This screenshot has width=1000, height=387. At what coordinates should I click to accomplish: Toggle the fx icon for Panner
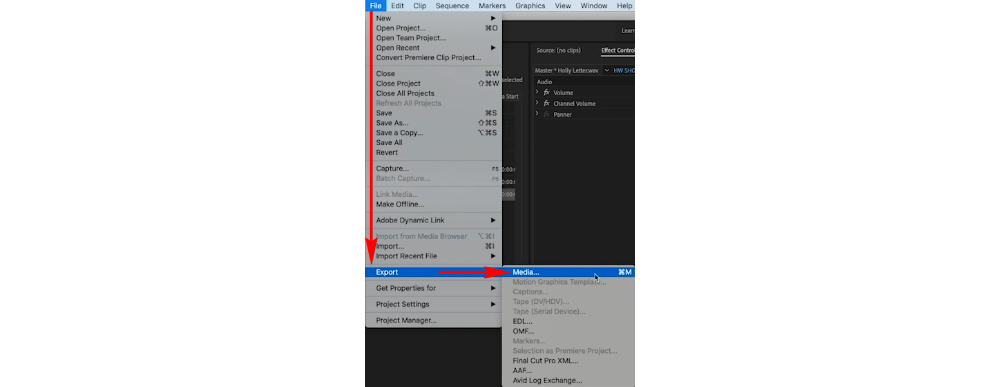(547, 114)
